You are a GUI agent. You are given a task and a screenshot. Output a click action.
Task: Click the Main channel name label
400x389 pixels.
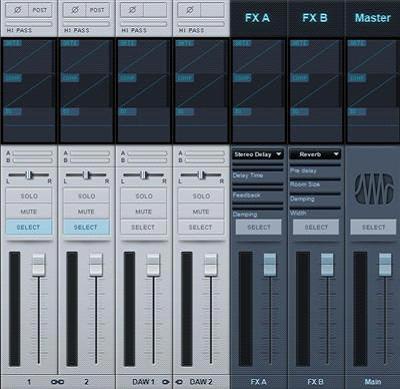point(373,382)
